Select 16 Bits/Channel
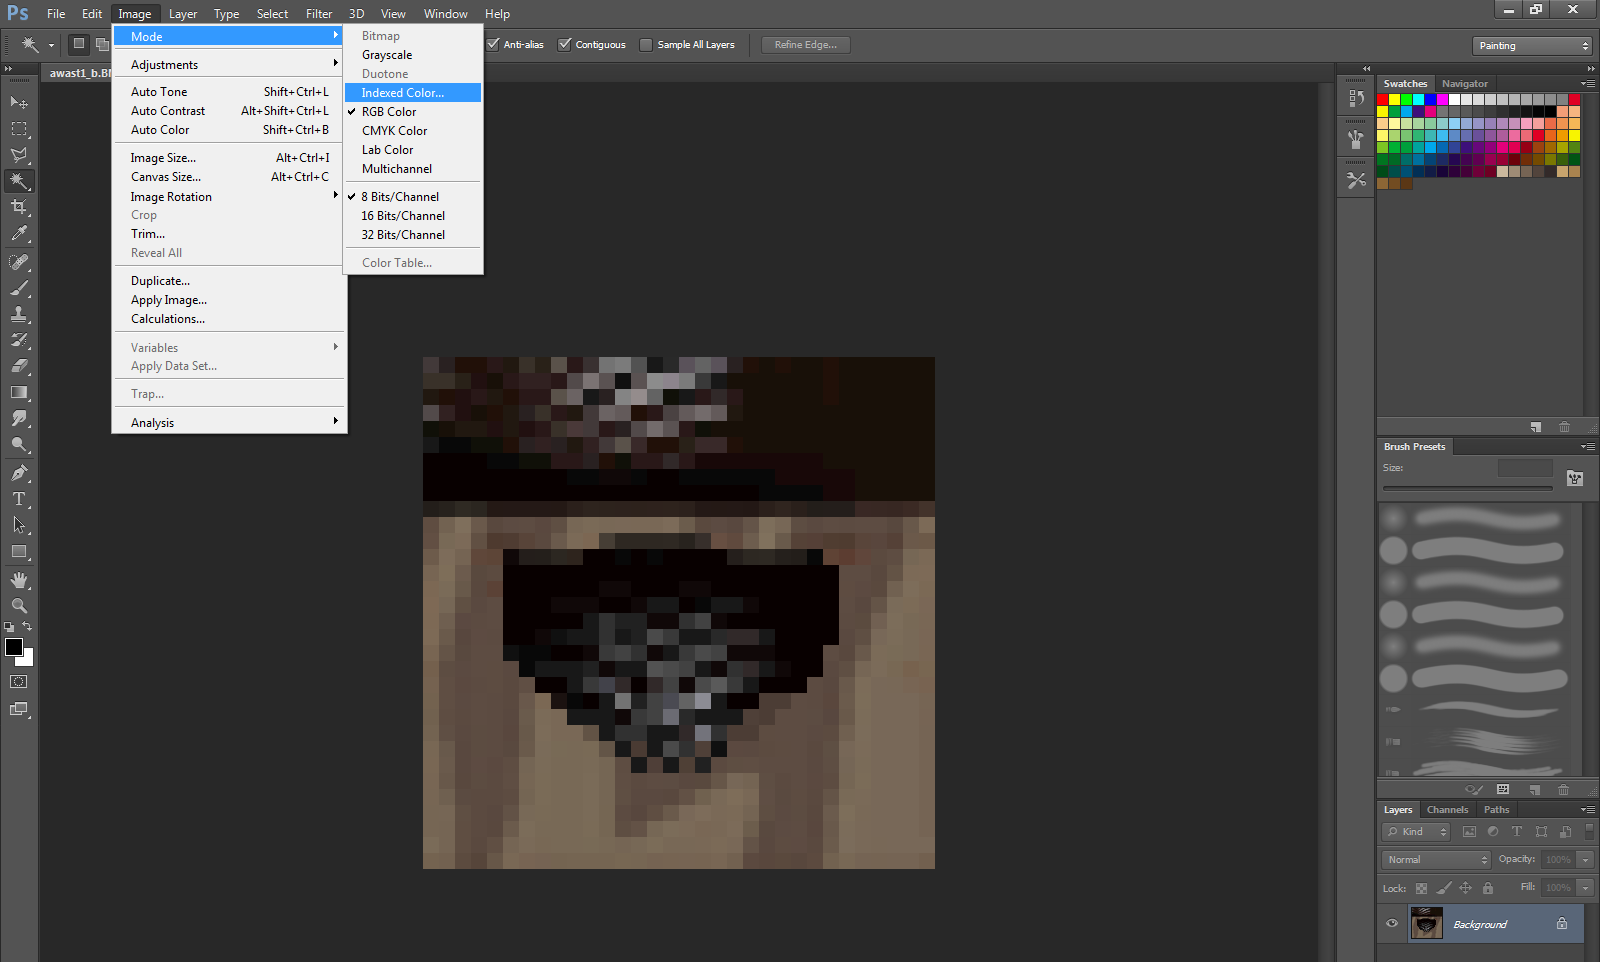 (x=413, y=216)
